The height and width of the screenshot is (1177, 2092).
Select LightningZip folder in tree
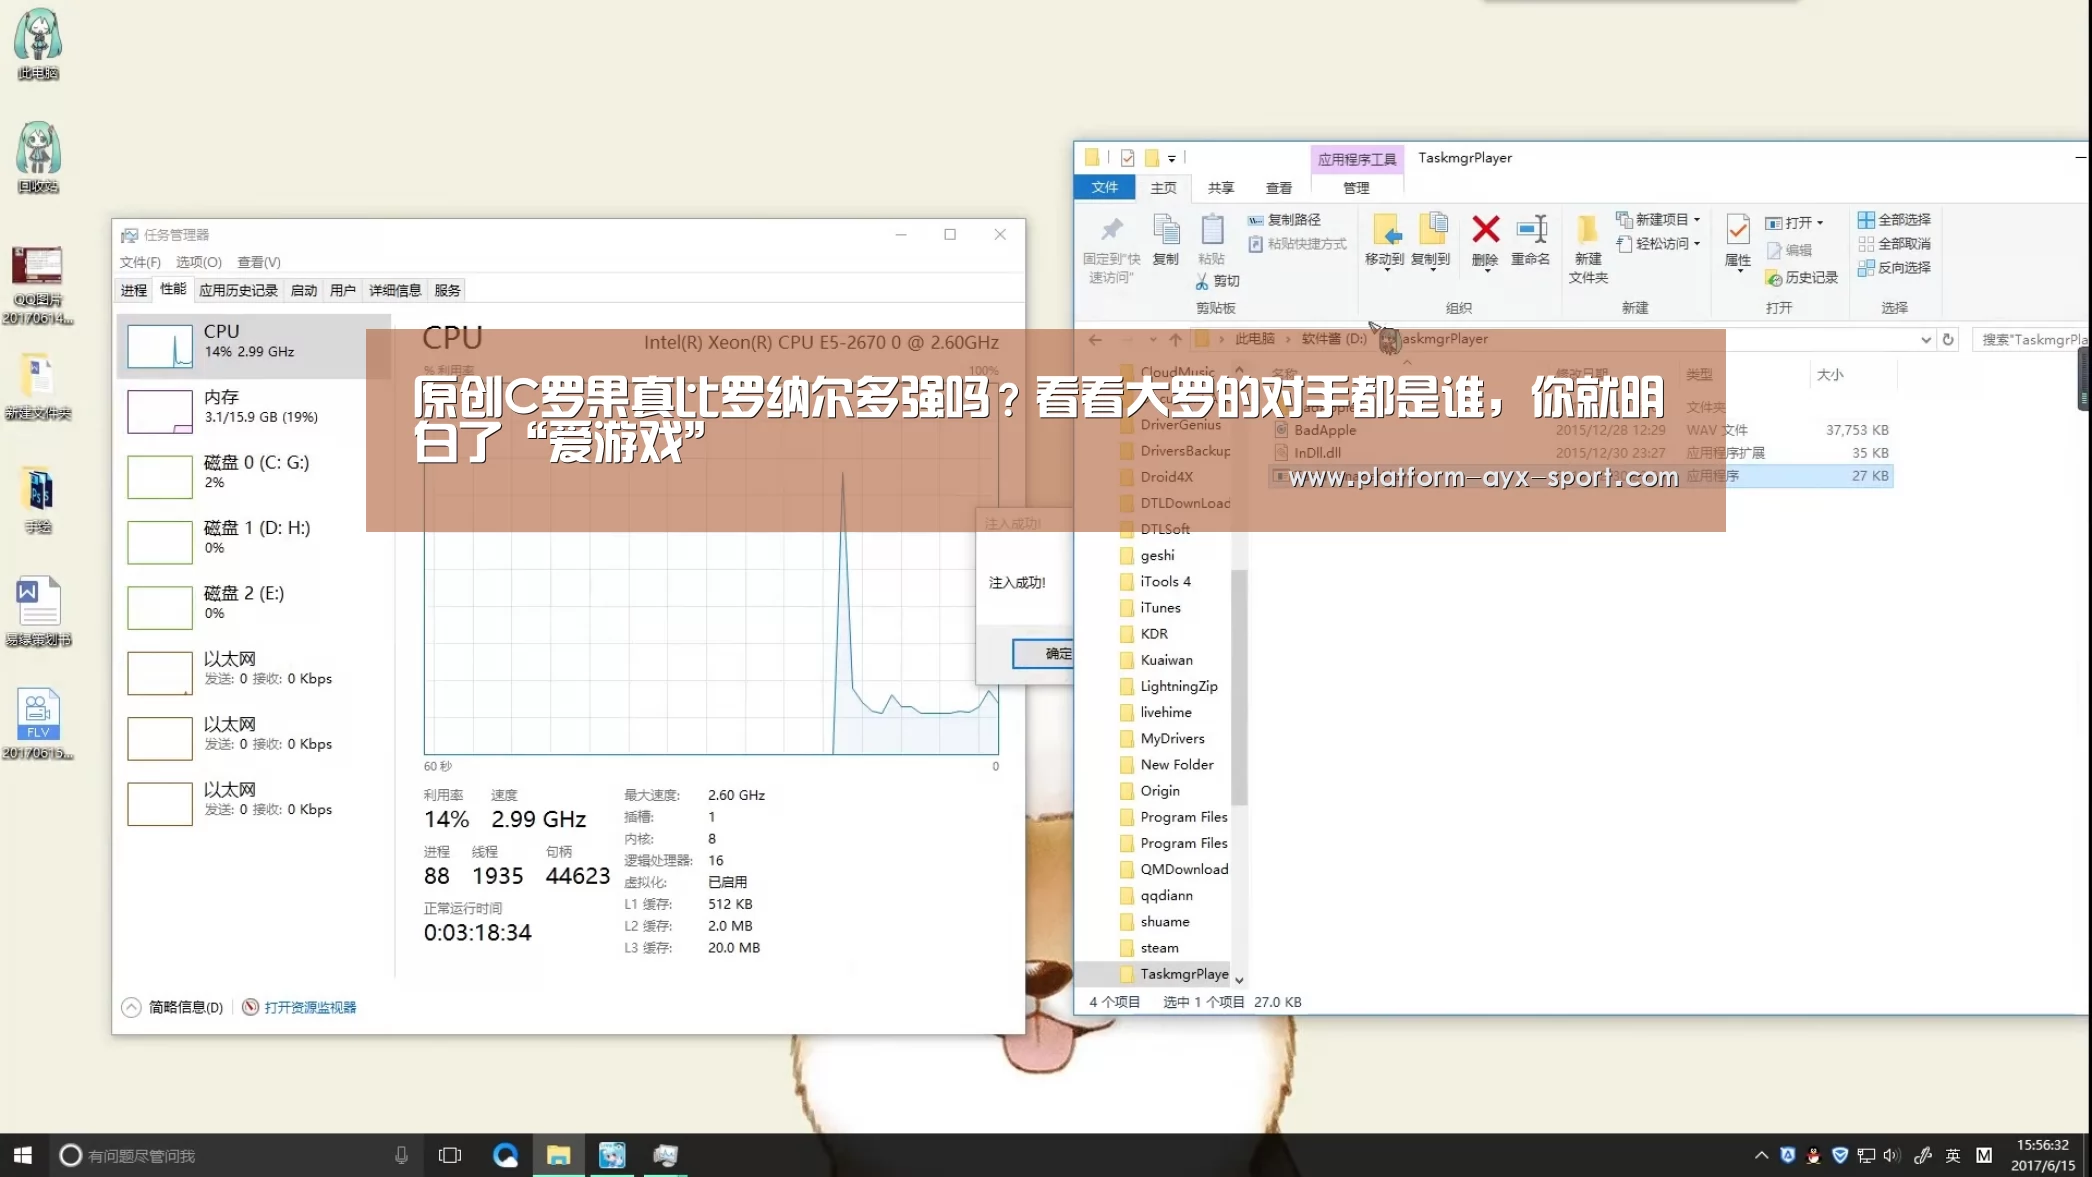(x=1170, y=686)
